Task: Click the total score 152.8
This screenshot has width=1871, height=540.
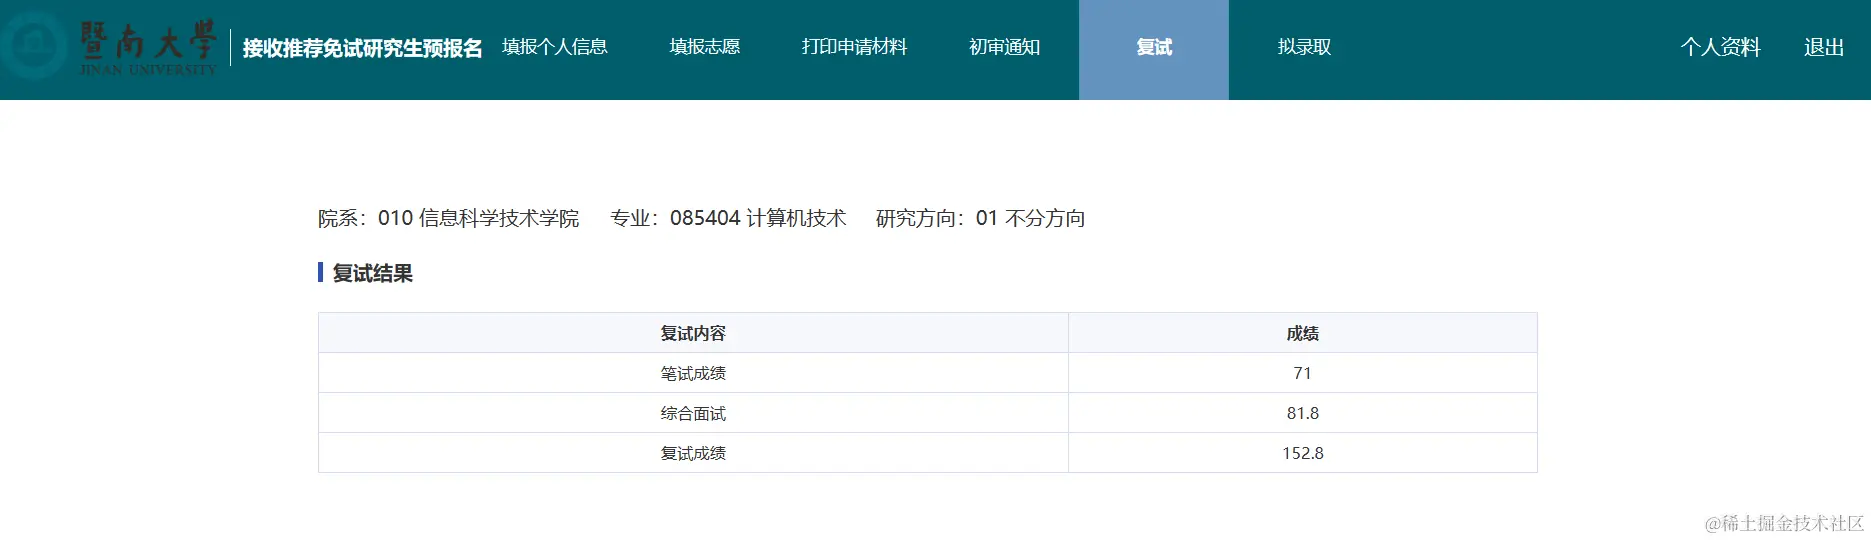Action: tap(1302, 453)
